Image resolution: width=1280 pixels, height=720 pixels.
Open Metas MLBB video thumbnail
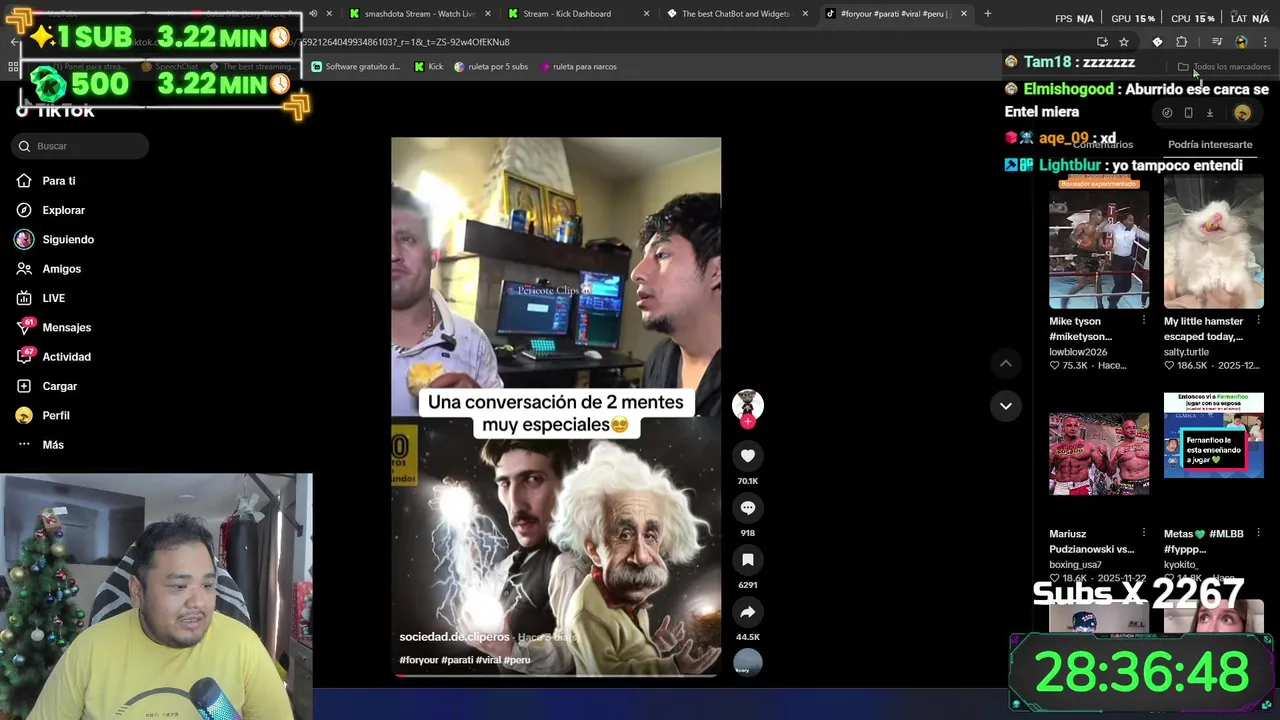tap(1214, 435)
